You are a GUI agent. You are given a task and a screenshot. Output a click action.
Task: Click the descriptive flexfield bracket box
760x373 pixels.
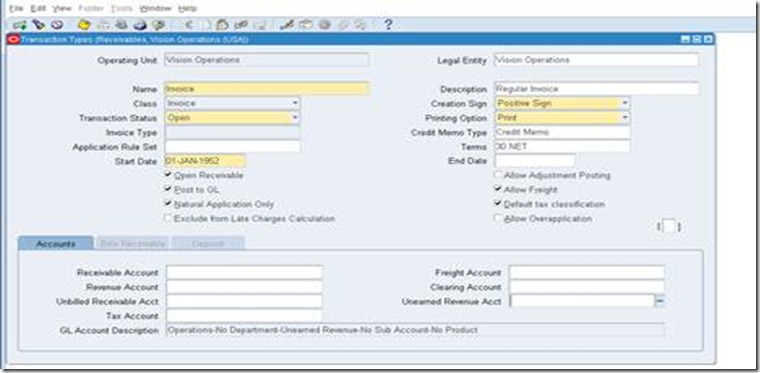tap(669, 226)
